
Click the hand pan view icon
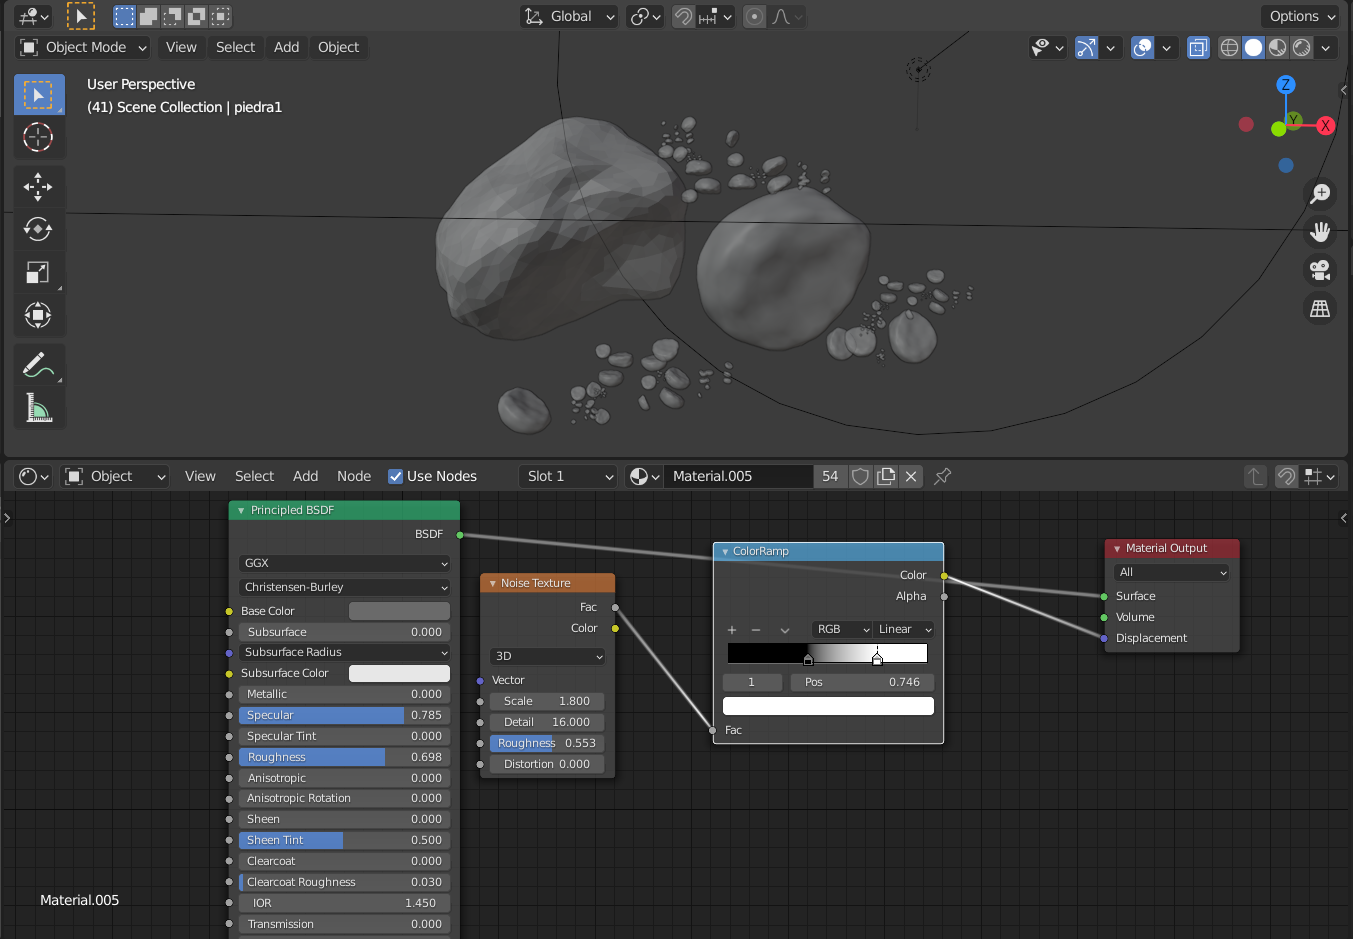point(1320,232)
